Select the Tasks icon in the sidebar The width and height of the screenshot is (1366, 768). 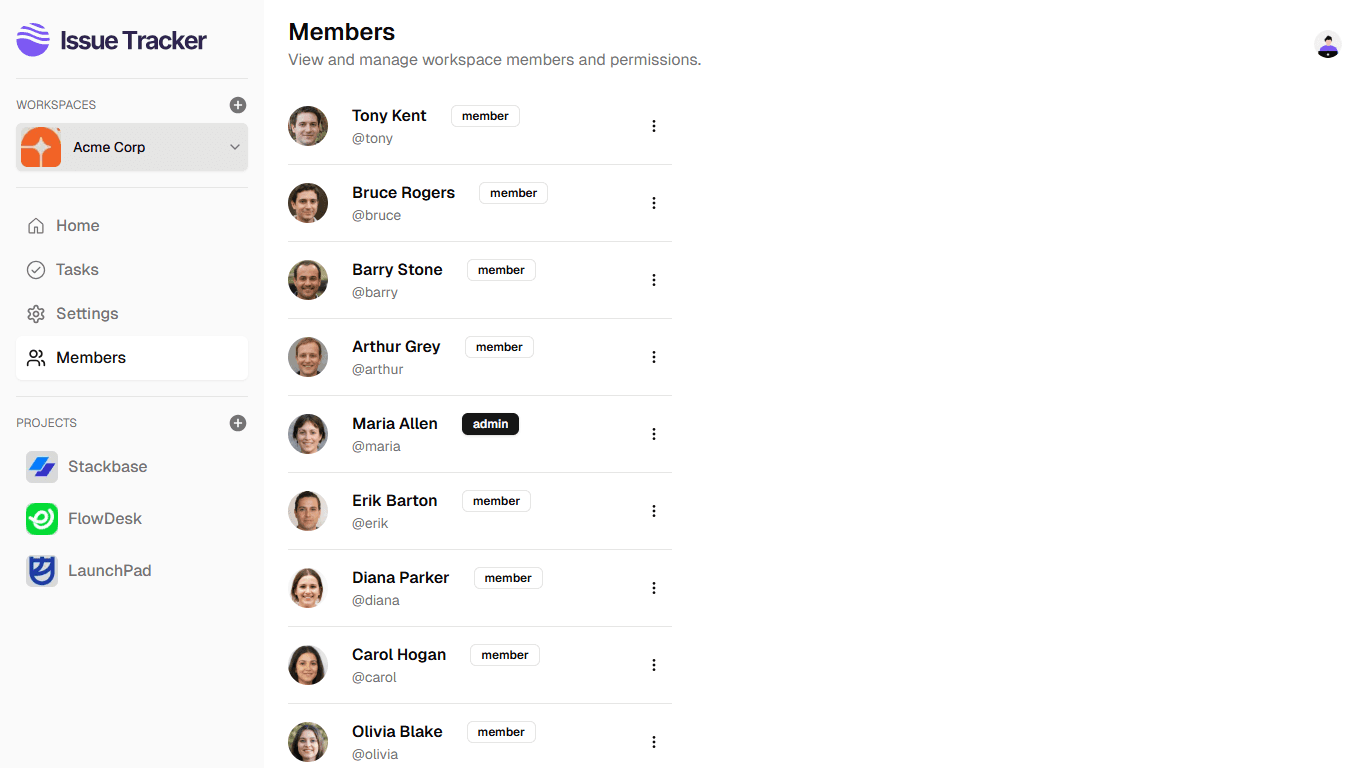point(36,269)
